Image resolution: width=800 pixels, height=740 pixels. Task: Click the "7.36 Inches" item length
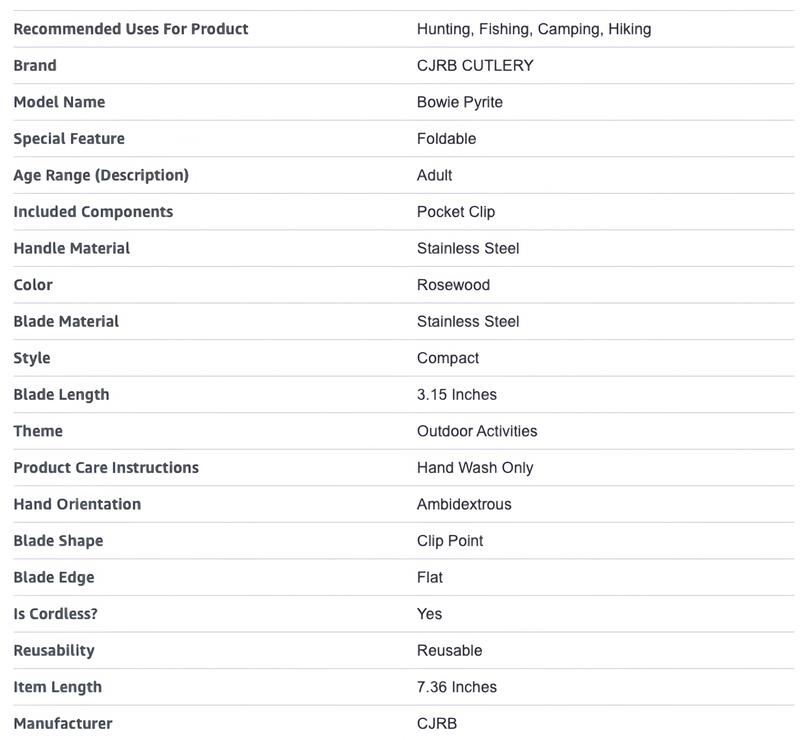[456, 687]
